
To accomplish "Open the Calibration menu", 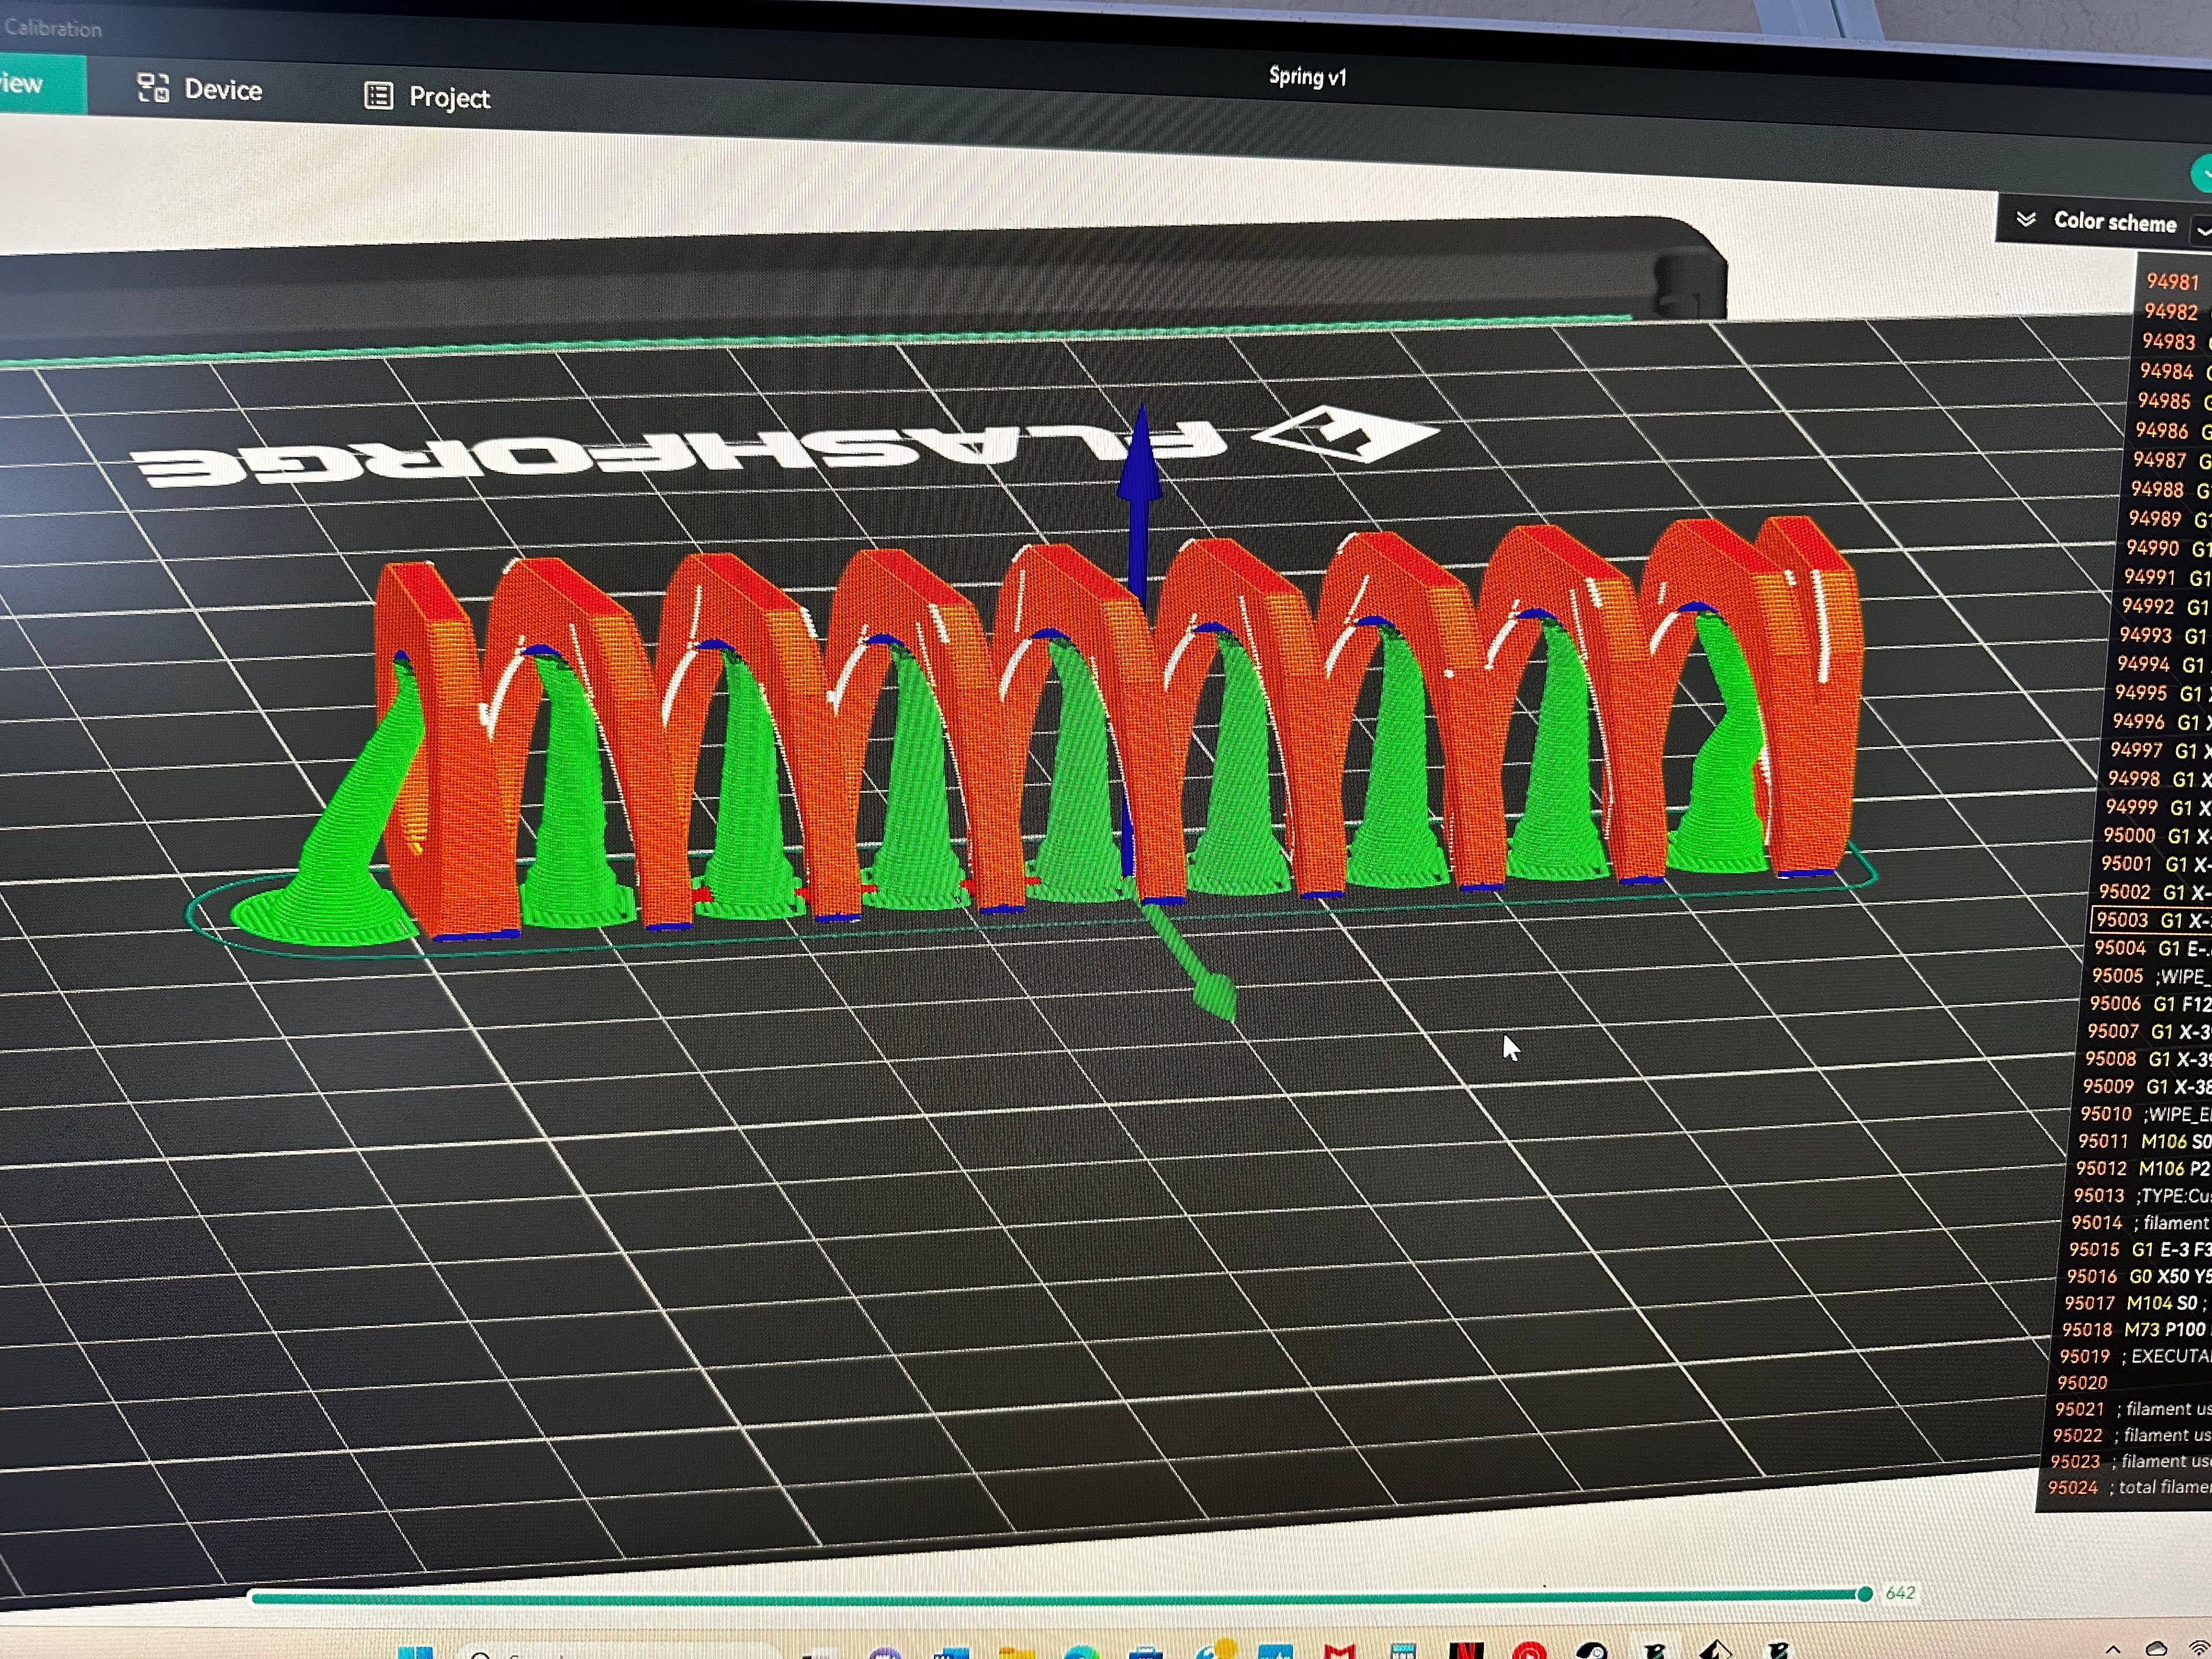I will [52, 28].
